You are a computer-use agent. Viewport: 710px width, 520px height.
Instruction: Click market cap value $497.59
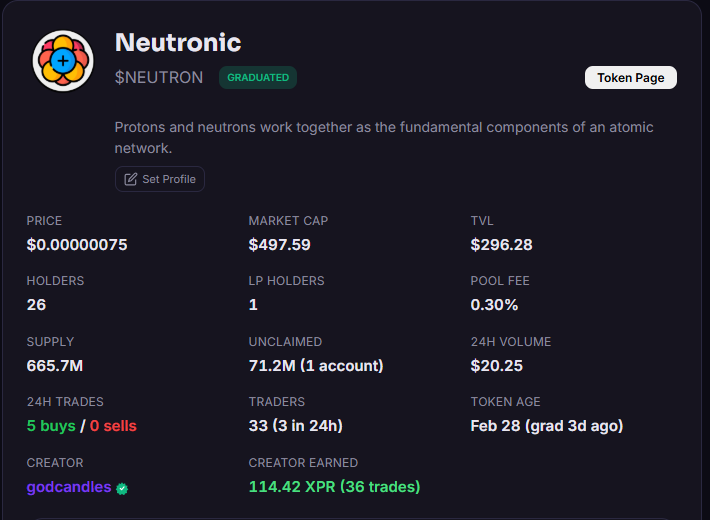(x=279, y=245)
